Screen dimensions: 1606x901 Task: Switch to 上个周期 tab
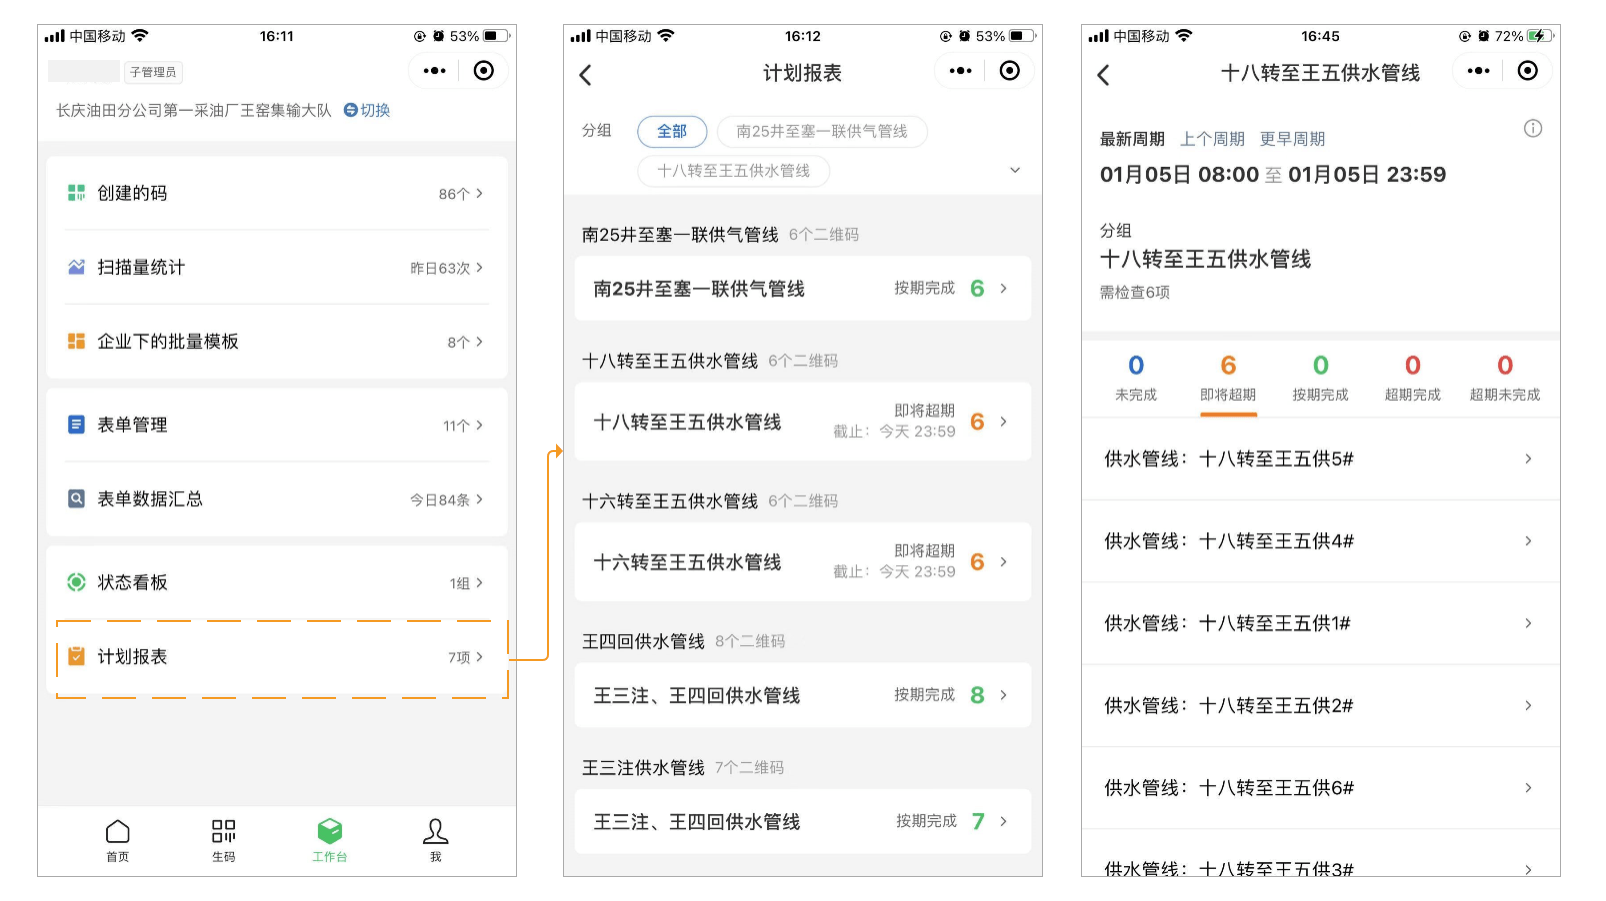tap(1213, 139)
